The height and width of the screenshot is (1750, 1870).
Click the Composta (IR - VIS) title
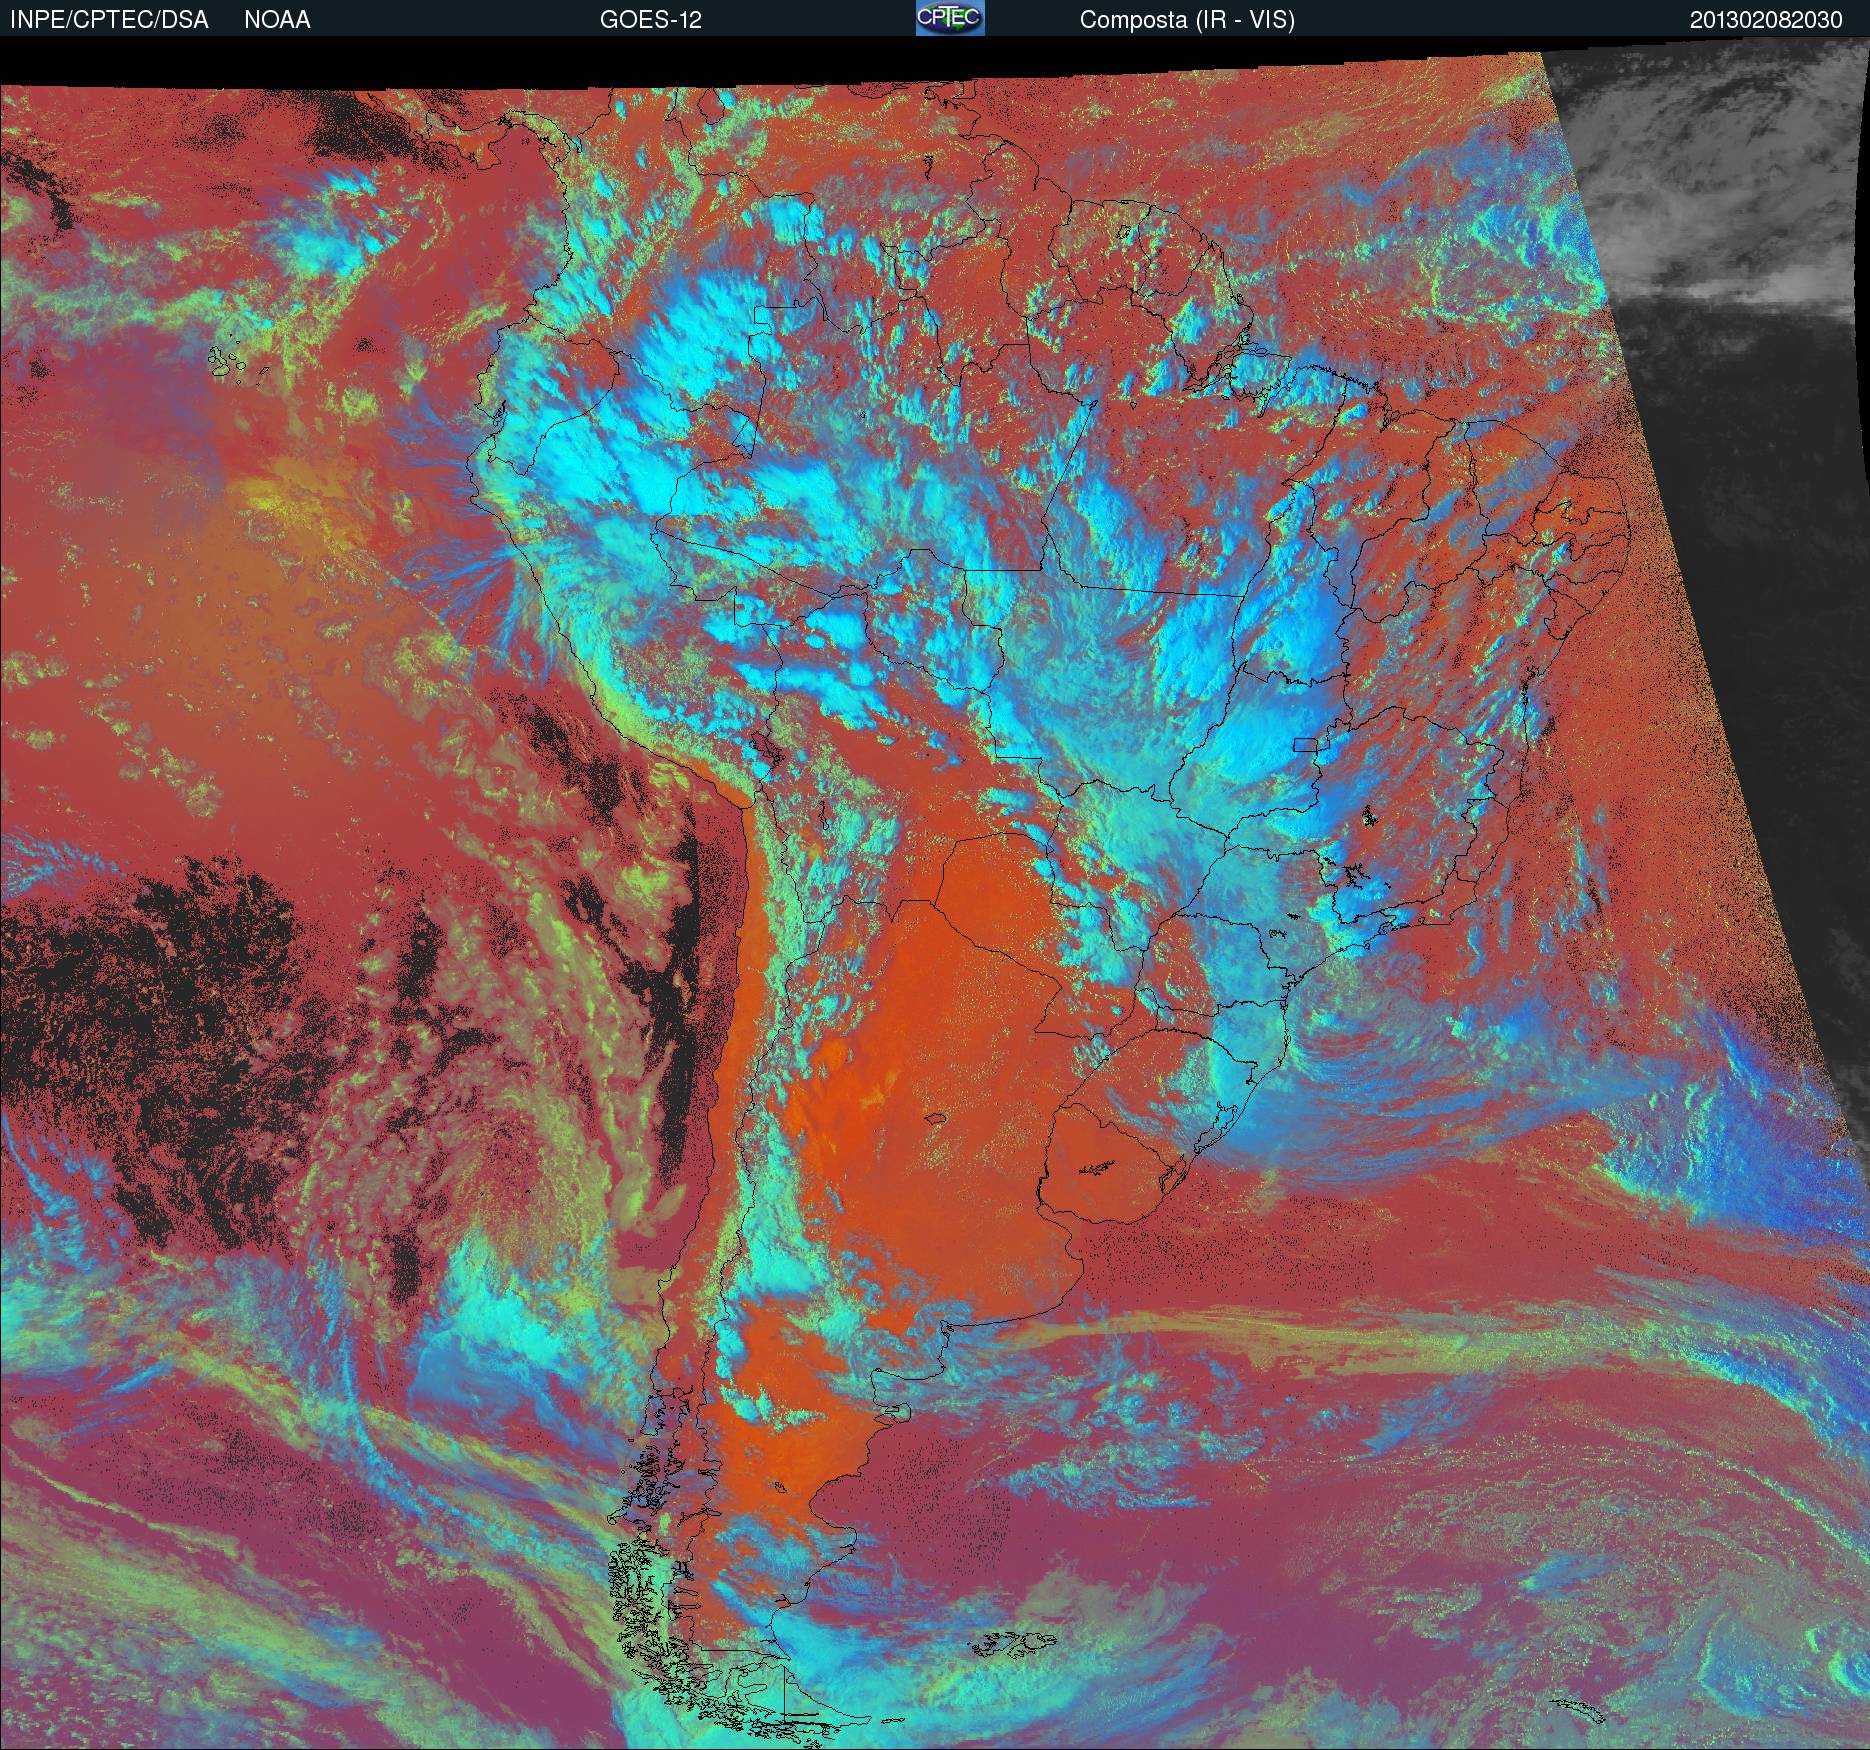coord(1186,20)
